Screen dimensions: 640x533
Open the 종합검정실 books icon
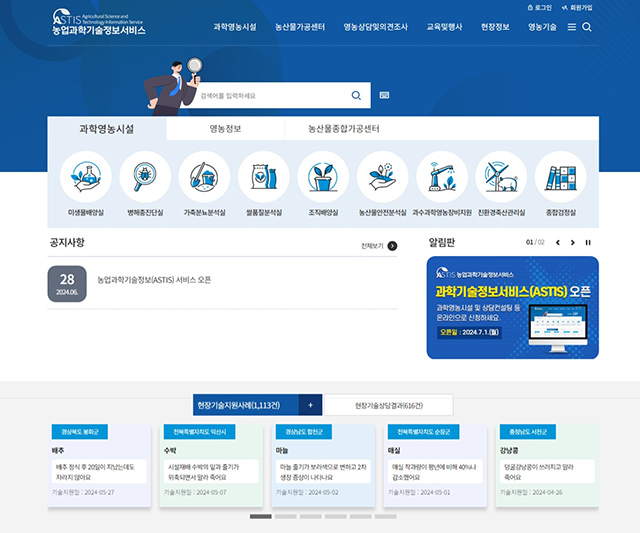coord(561,177)
